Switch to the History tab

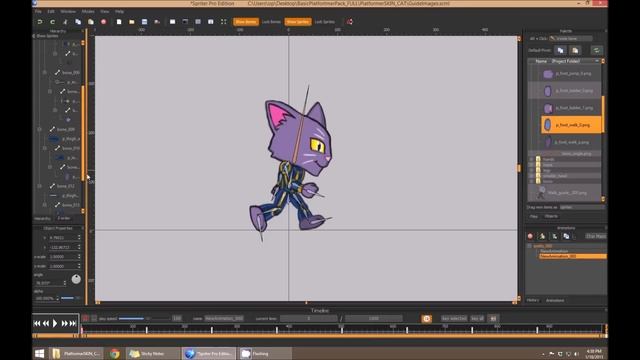(533, 300)
